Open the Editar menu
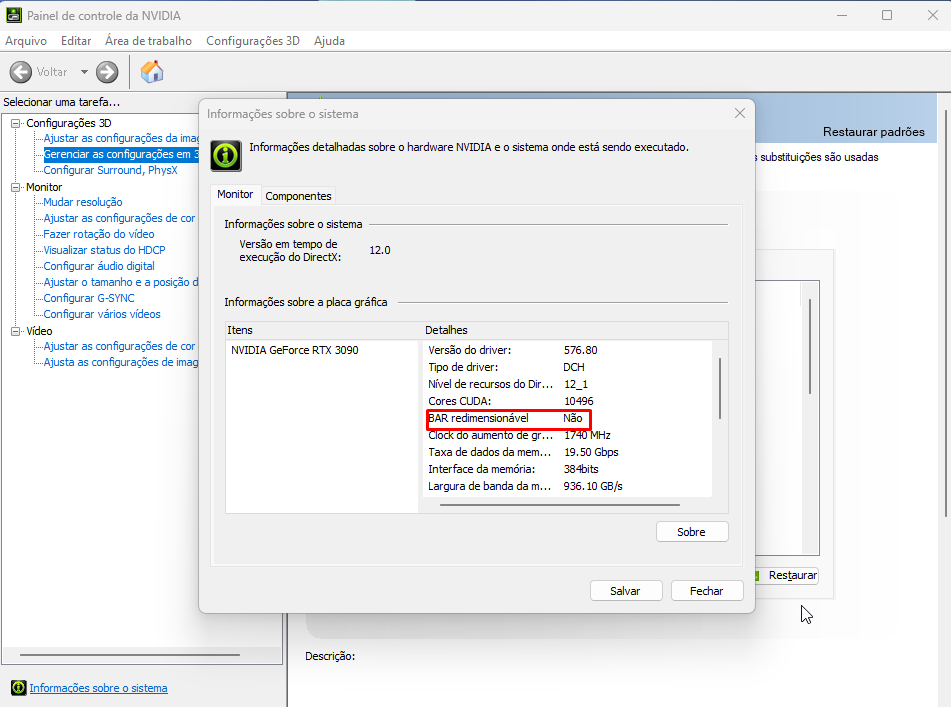The height and width of the screenshot is (707, 951). tap(76, 41)
